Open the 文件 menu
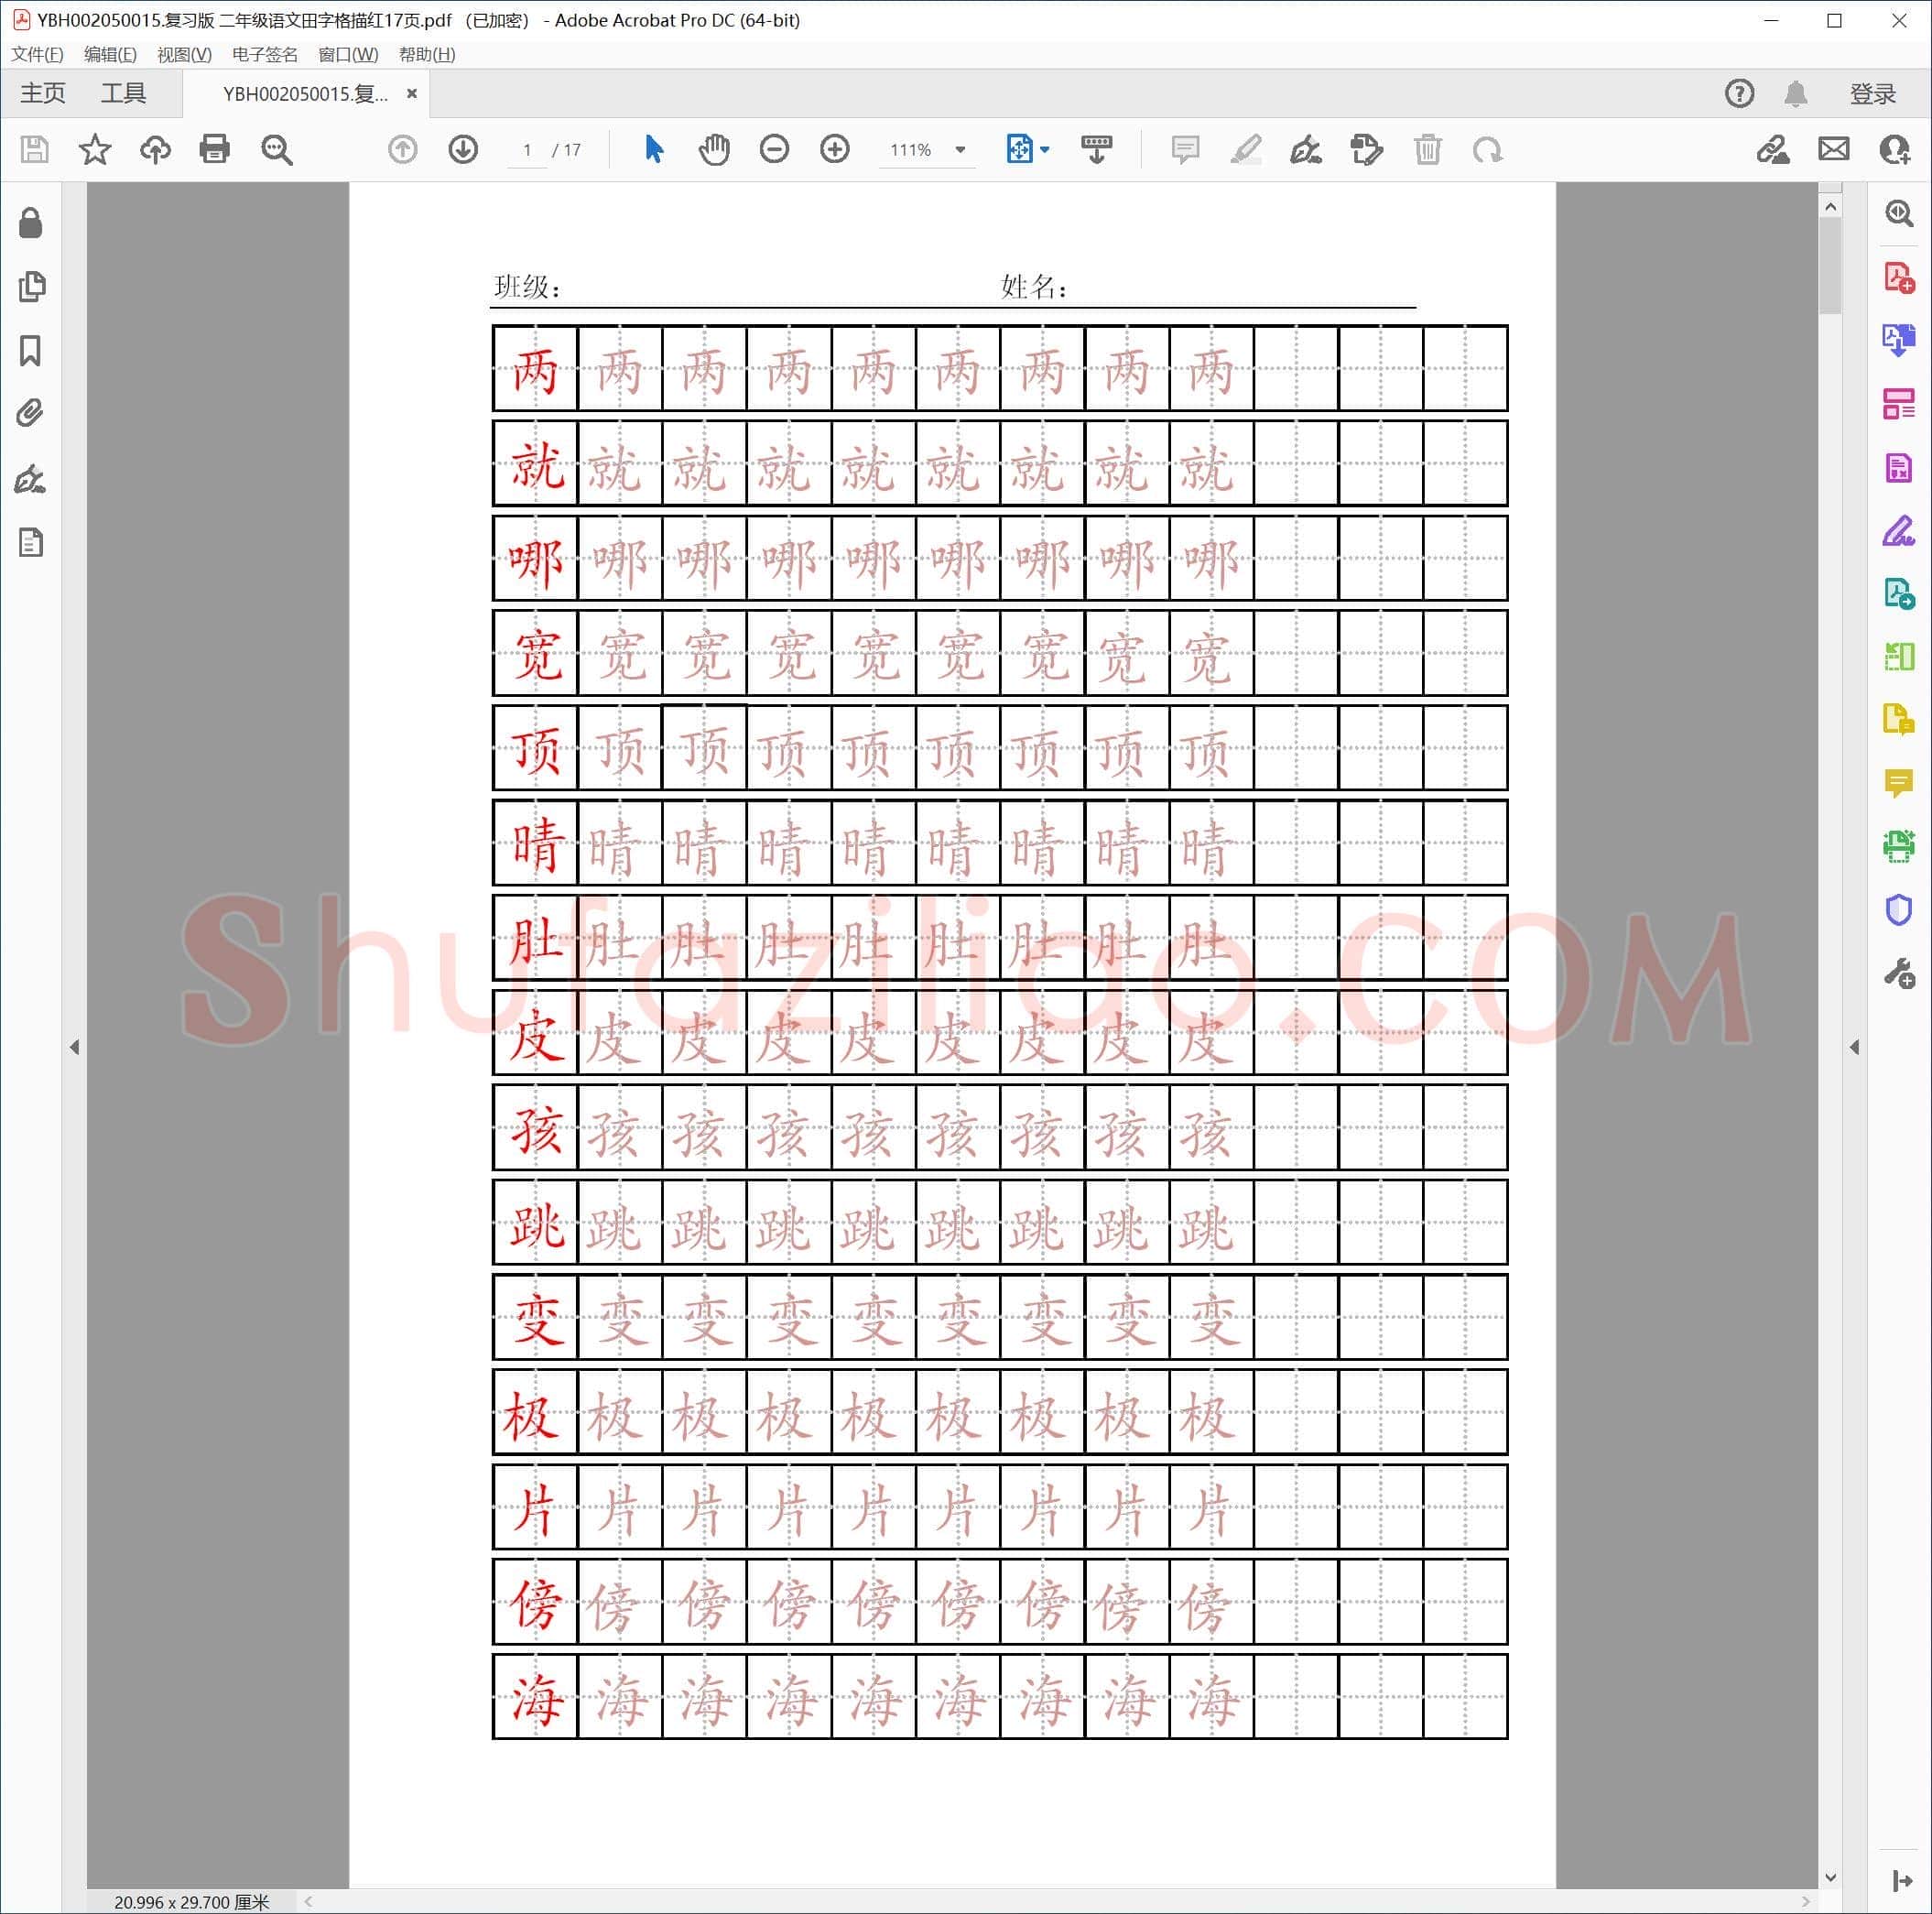Image resolution: width=1932 pixels, height=1914 pixels. (x=37, y=54)
